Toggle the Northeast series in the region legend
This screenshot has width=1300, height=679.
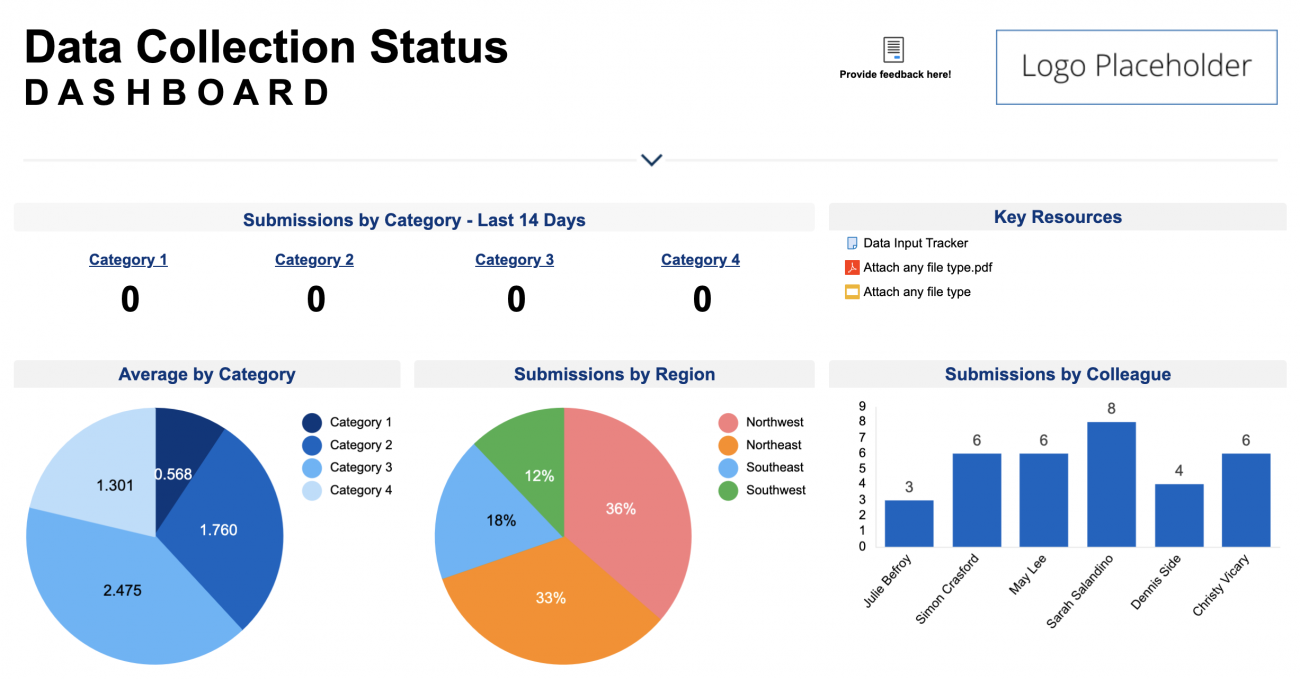[x=726, y=444]
